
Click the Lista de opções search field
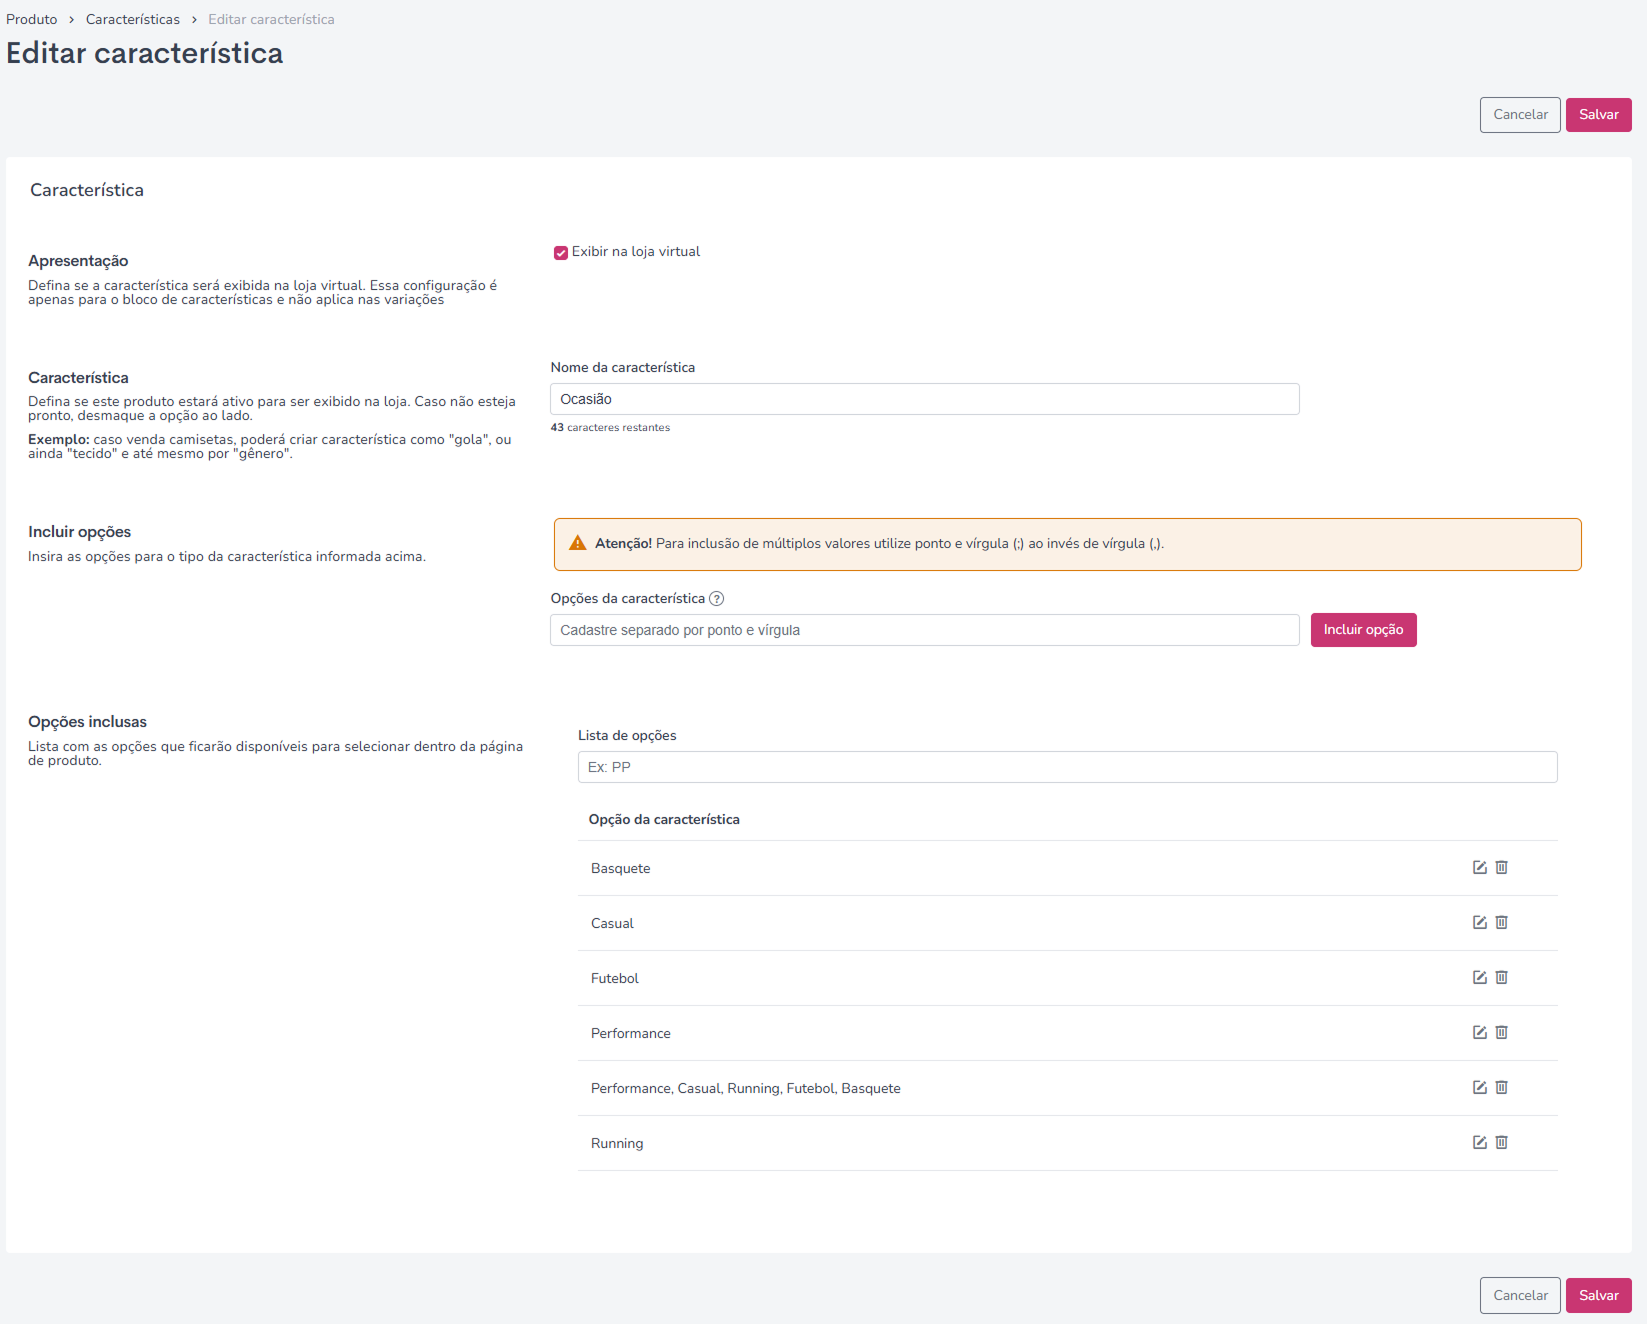1067,767
